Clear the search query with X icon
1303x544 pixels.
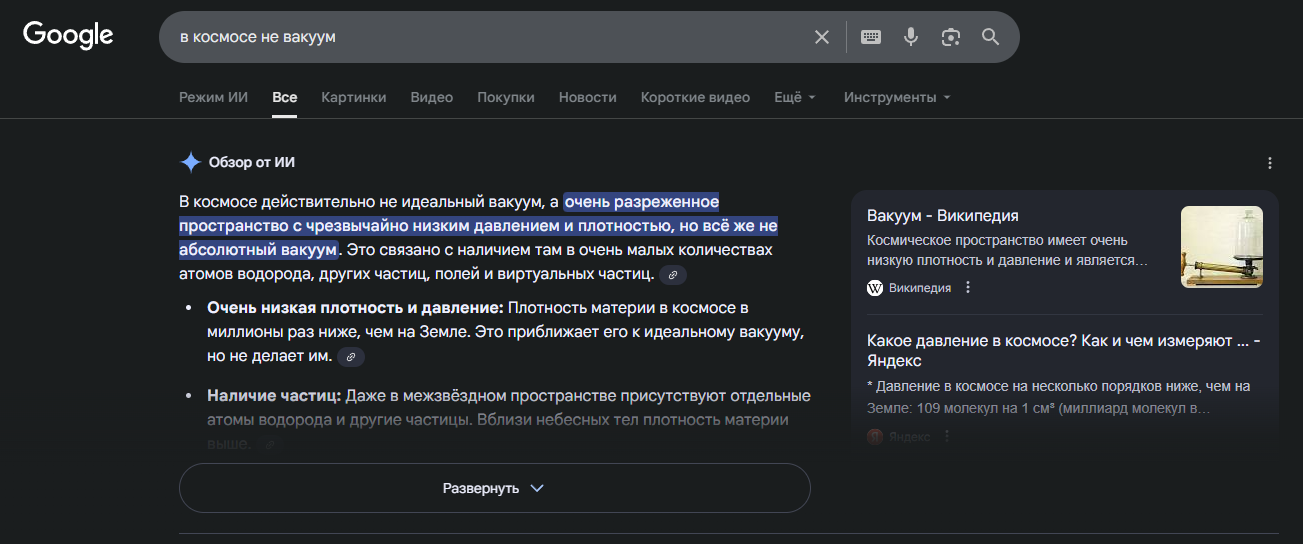click(x=822, y=37)
